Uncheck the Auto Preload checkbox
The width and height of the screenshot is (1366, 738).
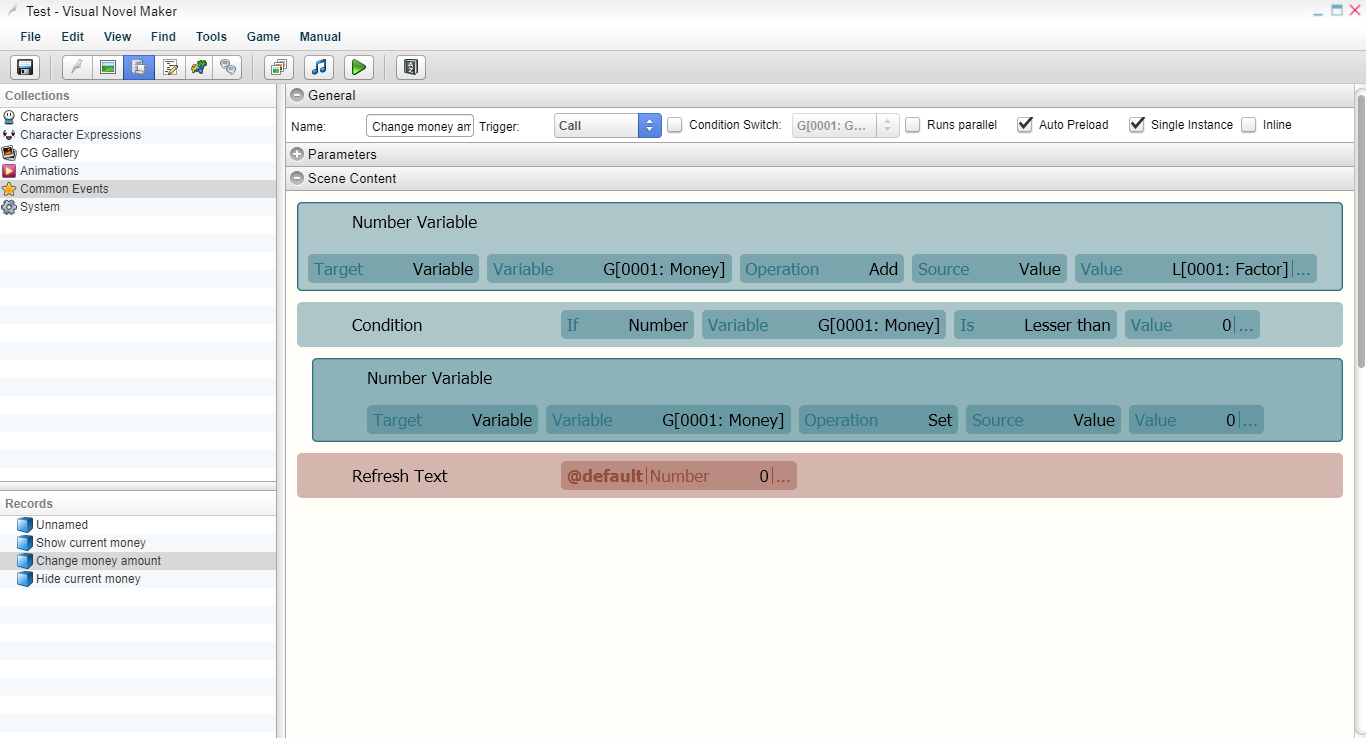pos(1025,125)
